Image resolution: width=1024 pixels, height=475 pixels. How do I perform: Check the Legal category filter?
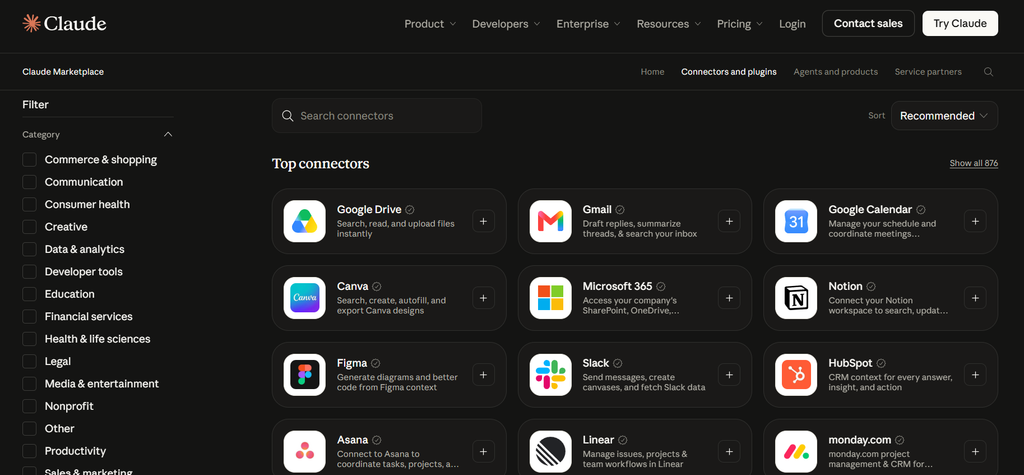tap(29, 361)
